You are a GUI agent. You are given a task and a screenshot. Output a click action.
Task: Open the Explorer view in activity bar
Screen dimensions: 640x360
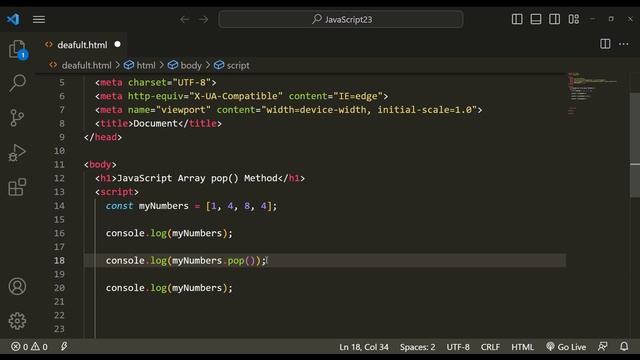[18, 49]
